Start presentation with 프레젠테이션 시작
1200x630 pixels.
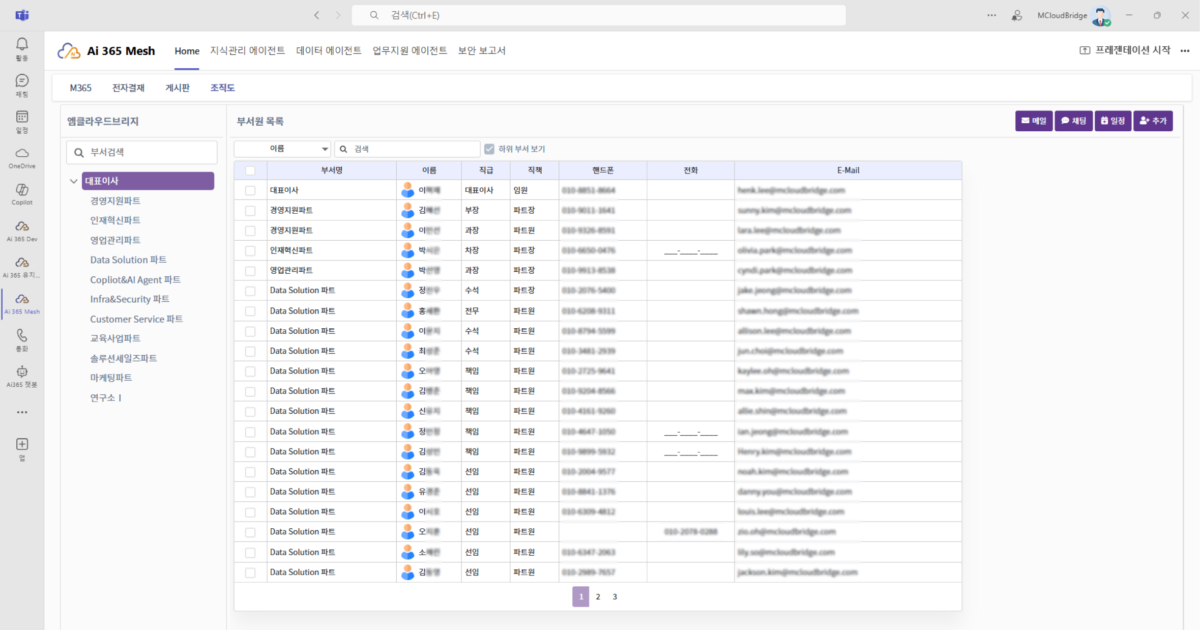[x=1125, y=51]
